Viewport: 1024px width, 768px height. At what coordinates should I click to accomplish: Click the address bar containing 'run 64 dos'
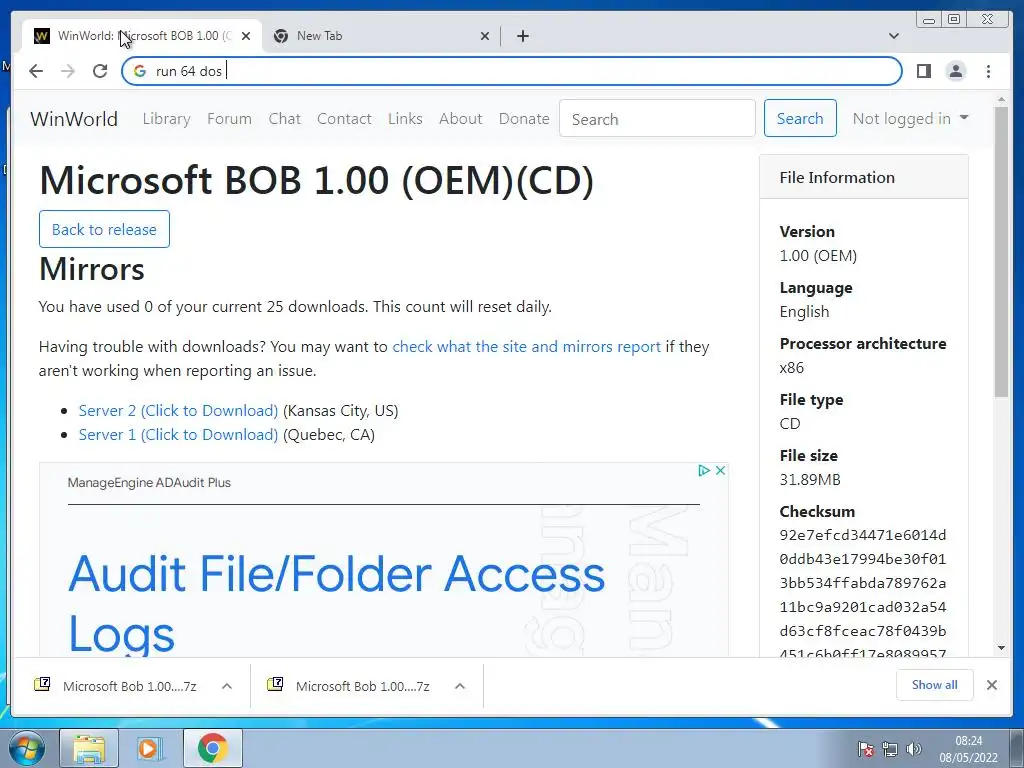[512, 71]
